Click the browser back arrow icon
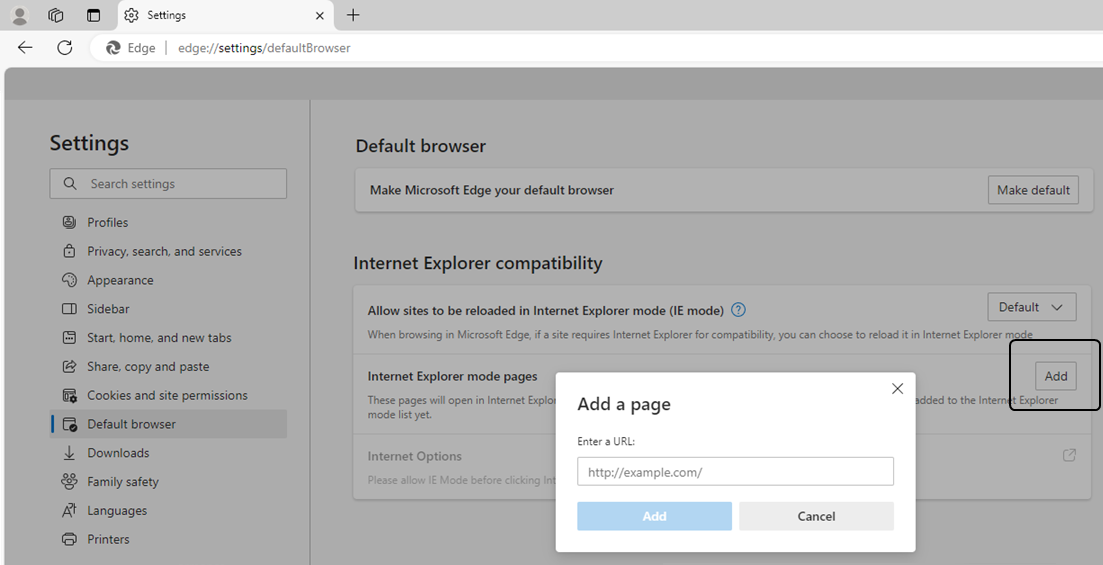This screenshot has width=1103, height=565. (x=25, y=47)
